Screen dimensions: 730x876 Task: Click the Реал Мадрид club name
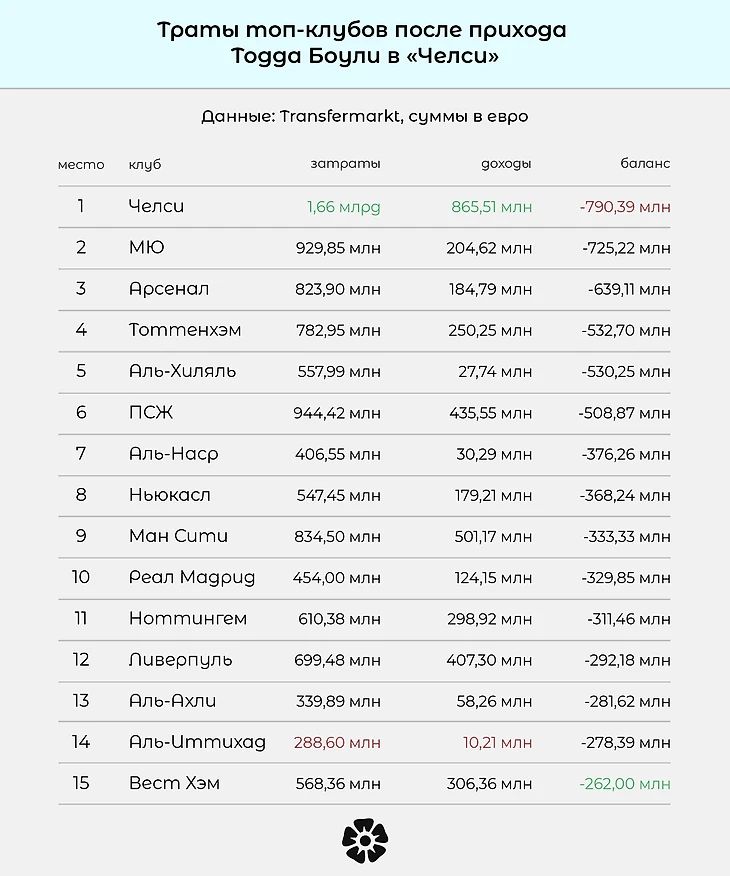click(x=192, y=577)
